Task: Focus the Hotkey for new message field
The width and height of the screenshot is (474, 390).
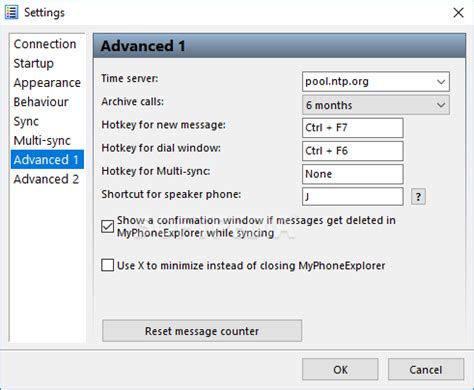Action: 353,128
